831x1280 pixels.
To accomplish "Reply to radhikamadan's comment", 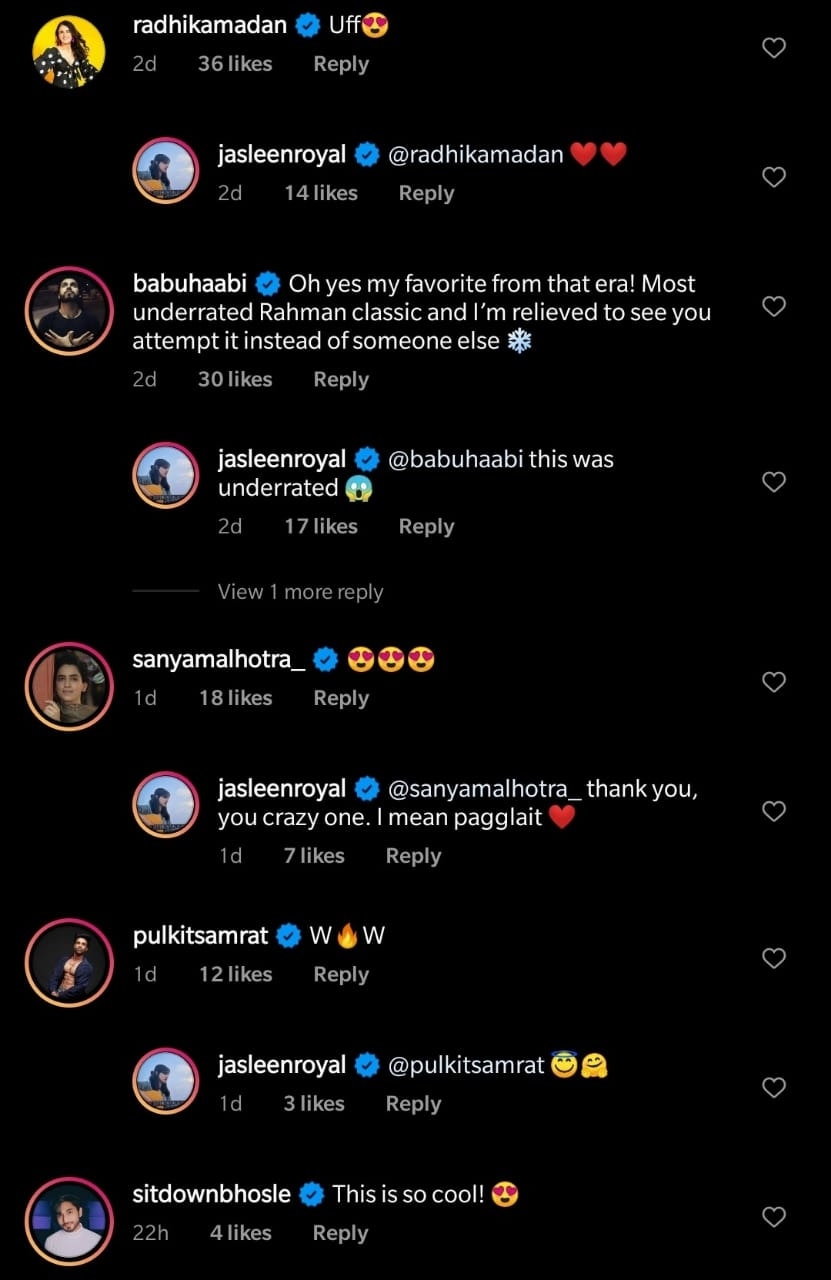I will coord(341,64).
